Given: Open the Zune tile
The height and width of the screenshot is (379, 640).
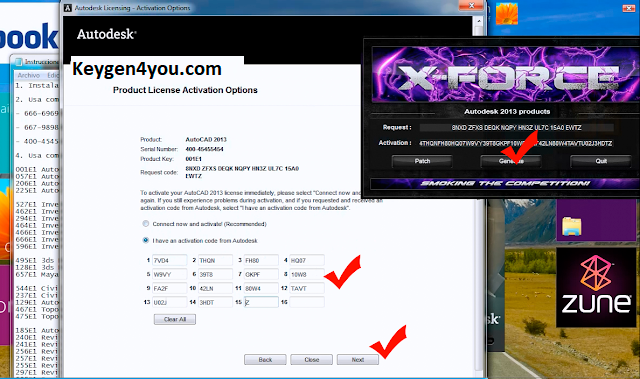Looking at the screenshot, I should pyautogui.click(x=596, y=288).
